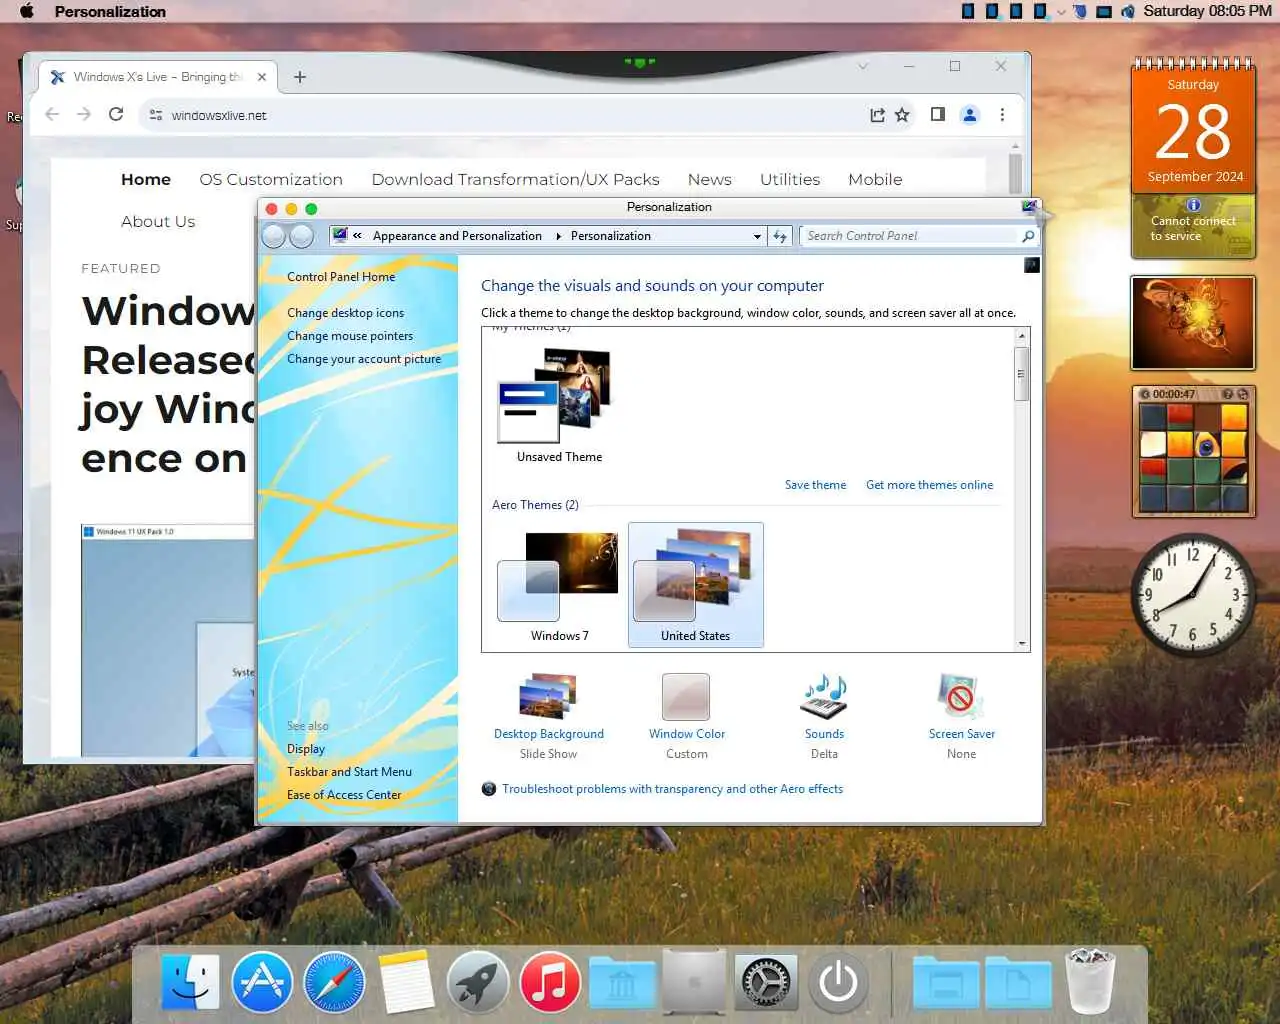Screen dimensions: 1280x1024
Task: Expand the double-chevron breadcrumb overflow
Action: click(357, 236)
